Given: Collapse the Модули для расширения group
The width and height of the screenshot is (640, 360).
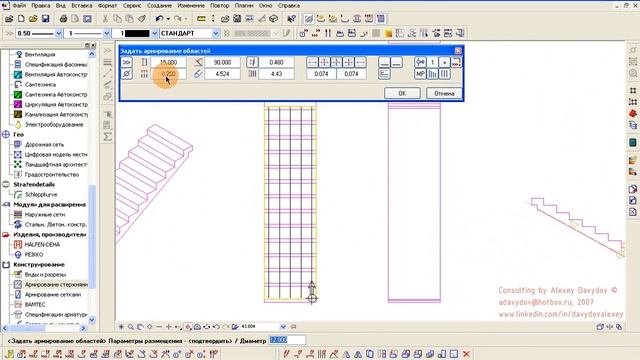Looking at the screenshot, I should pos(6,204).
